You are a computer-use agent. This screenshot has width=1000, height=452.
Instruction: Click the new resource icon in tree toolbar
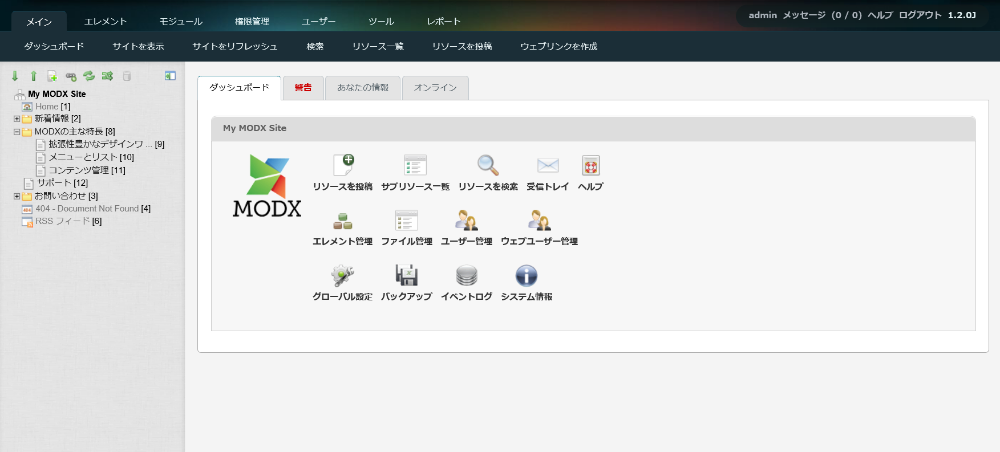click(x=52, y=76)
